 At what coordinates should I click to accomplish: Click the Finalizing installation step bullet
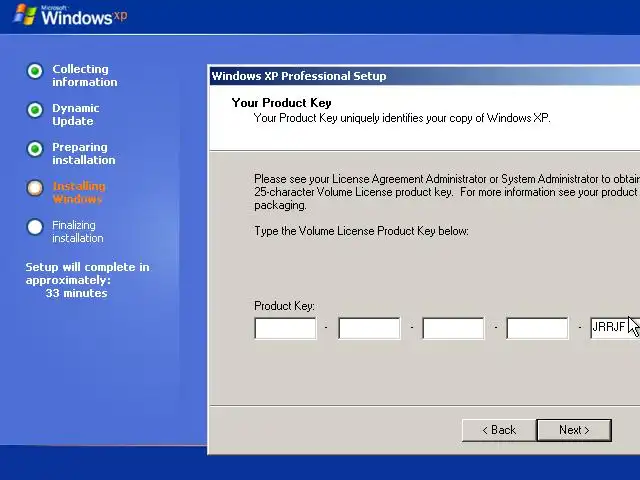(x=35, y=227)
